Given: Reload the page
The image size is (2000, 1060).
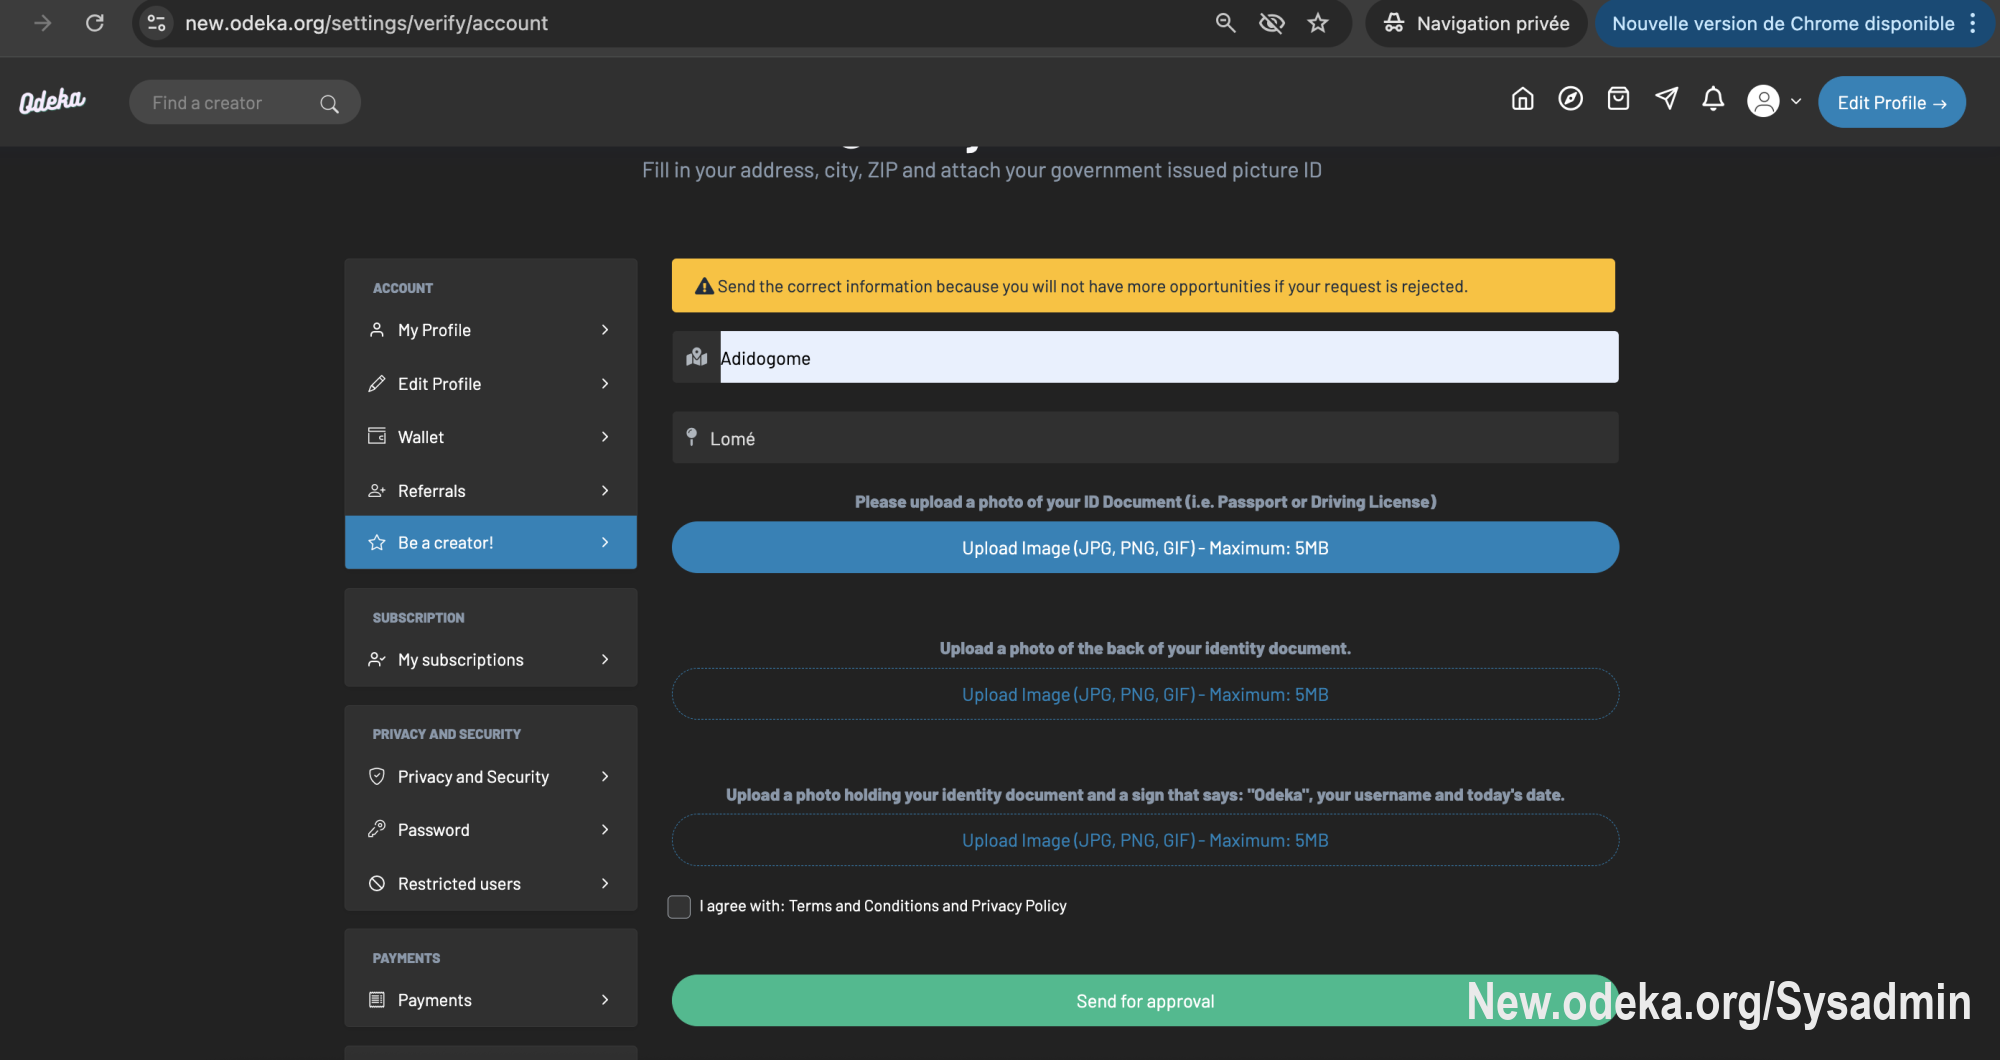Looking at the screenshot, I should (x=95, y=23).
